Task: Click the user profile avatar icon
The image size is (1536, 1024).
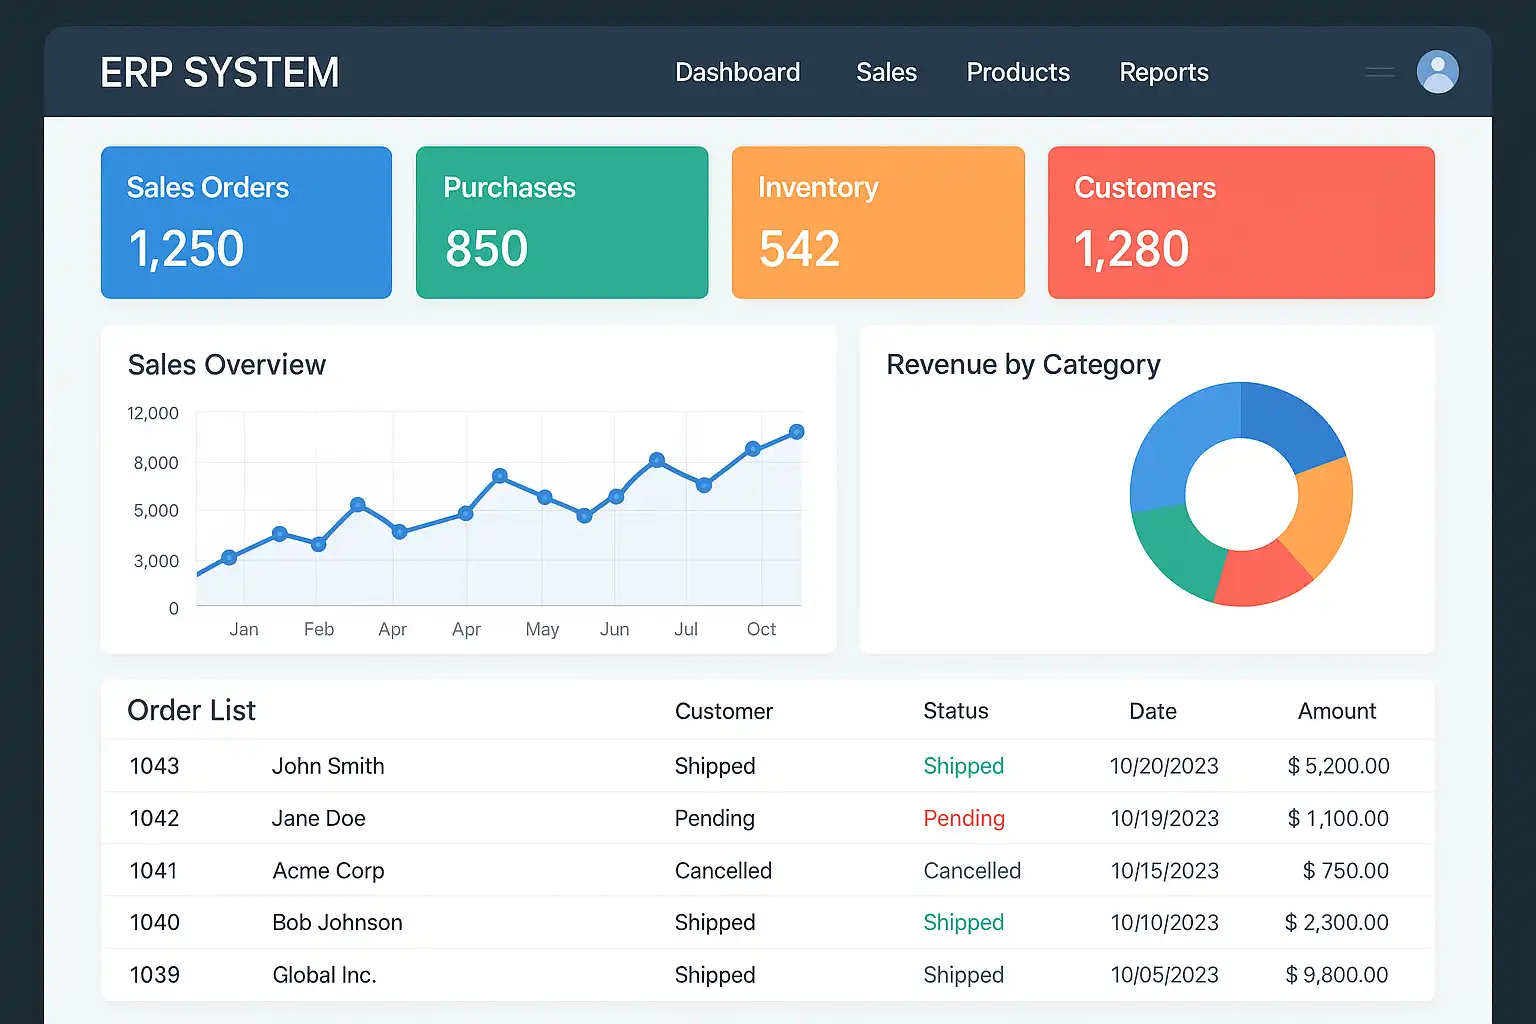Action: (x=1437, y=72)
